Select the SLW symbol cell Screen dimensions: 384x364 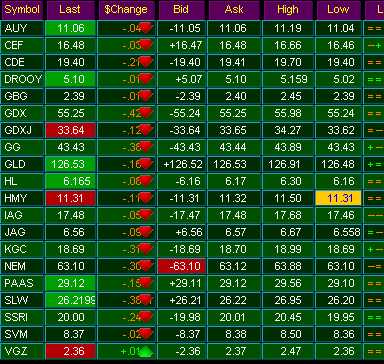[22, 300]
